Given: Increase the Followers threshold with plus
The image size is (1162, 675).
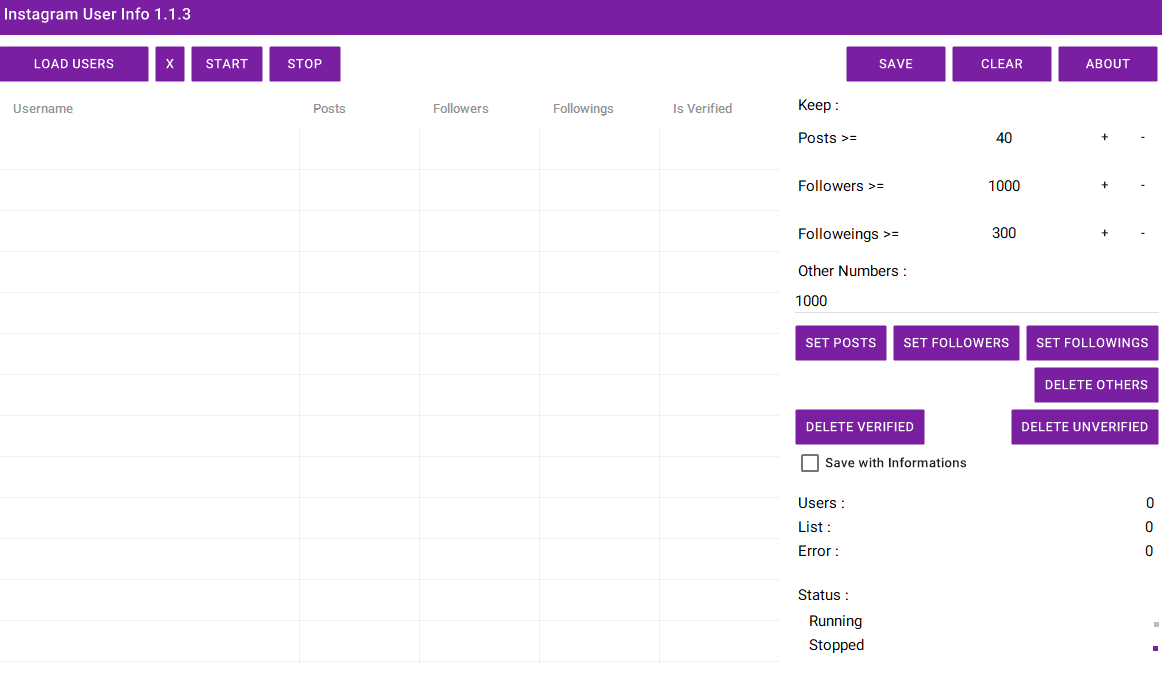Looking at the screenshot, I should tap(1105, 186).
